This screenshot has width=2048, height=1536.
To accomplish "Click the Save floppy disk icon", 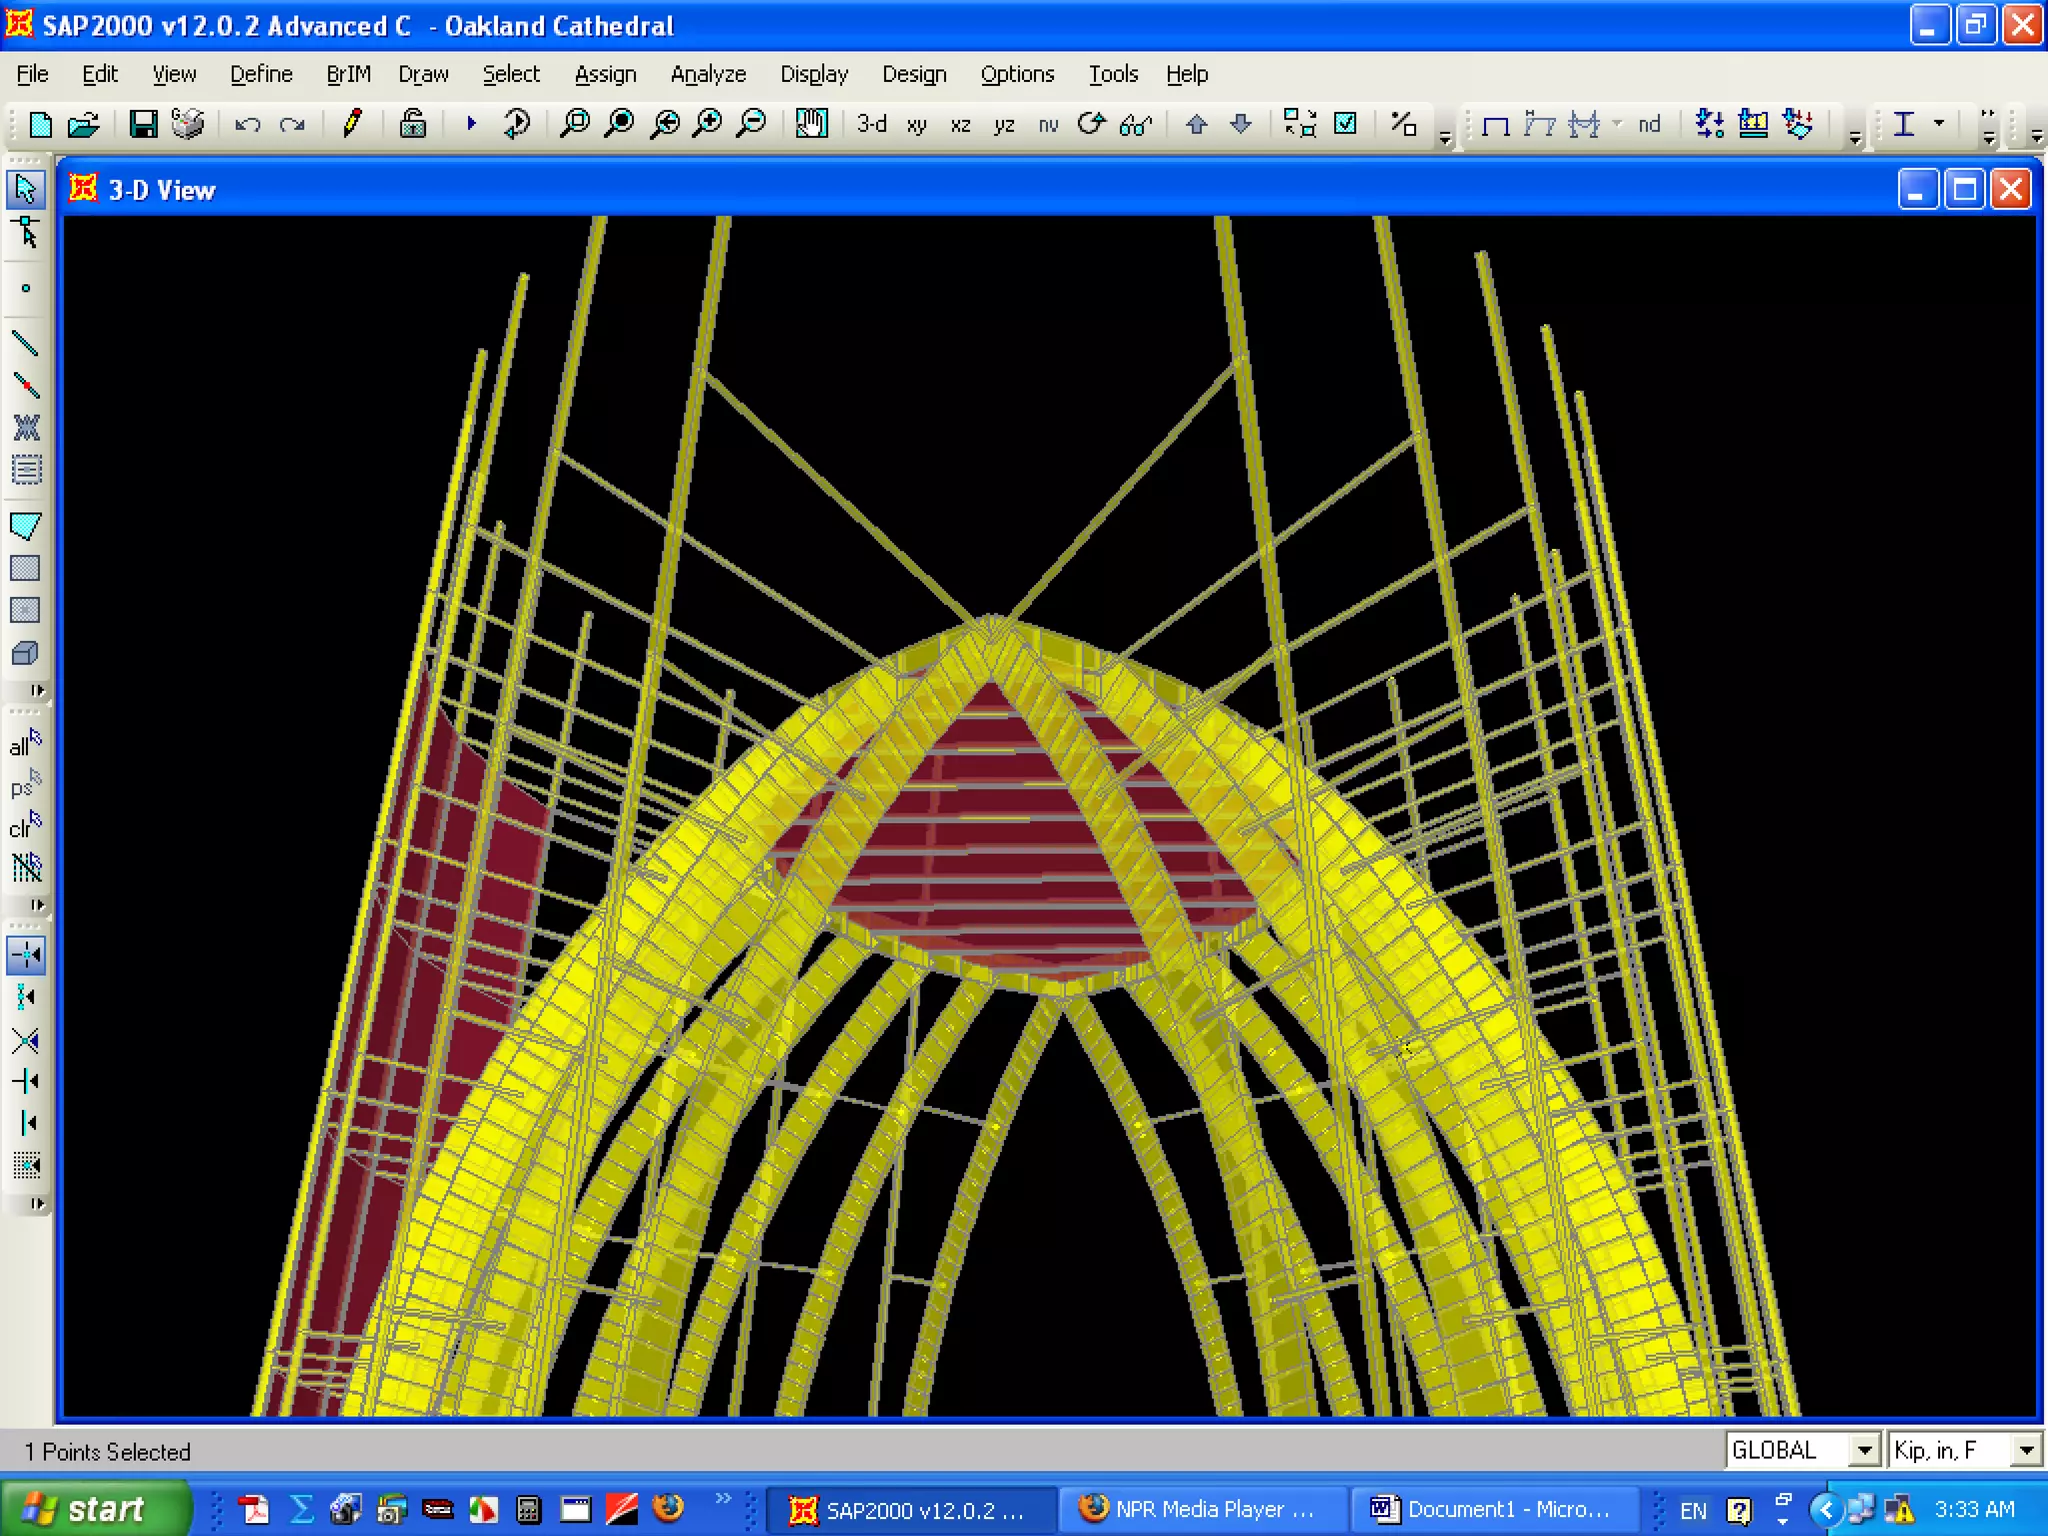I will click(x=143, y=124).
